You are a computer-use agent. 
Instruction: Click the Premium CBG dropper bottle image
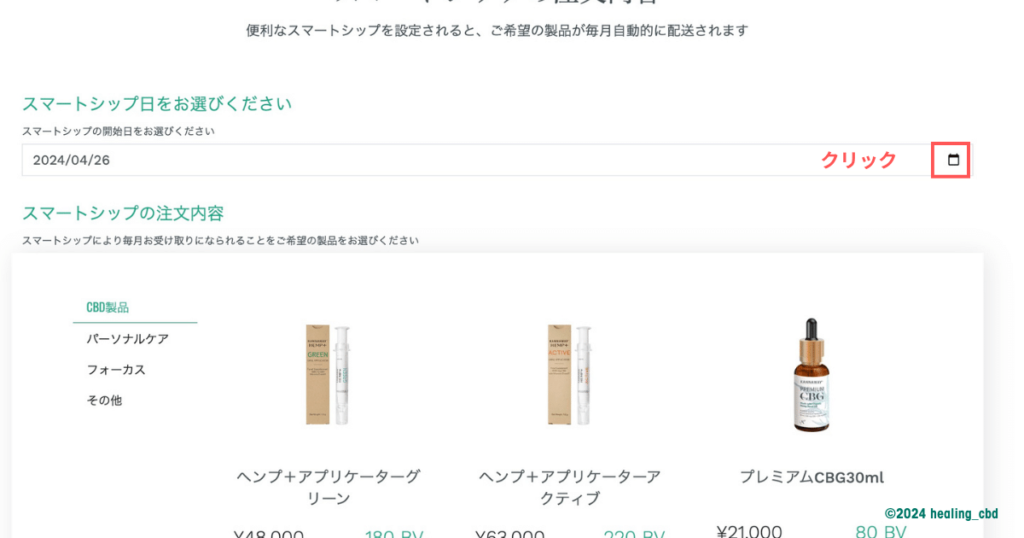click(x=811, y=375)
